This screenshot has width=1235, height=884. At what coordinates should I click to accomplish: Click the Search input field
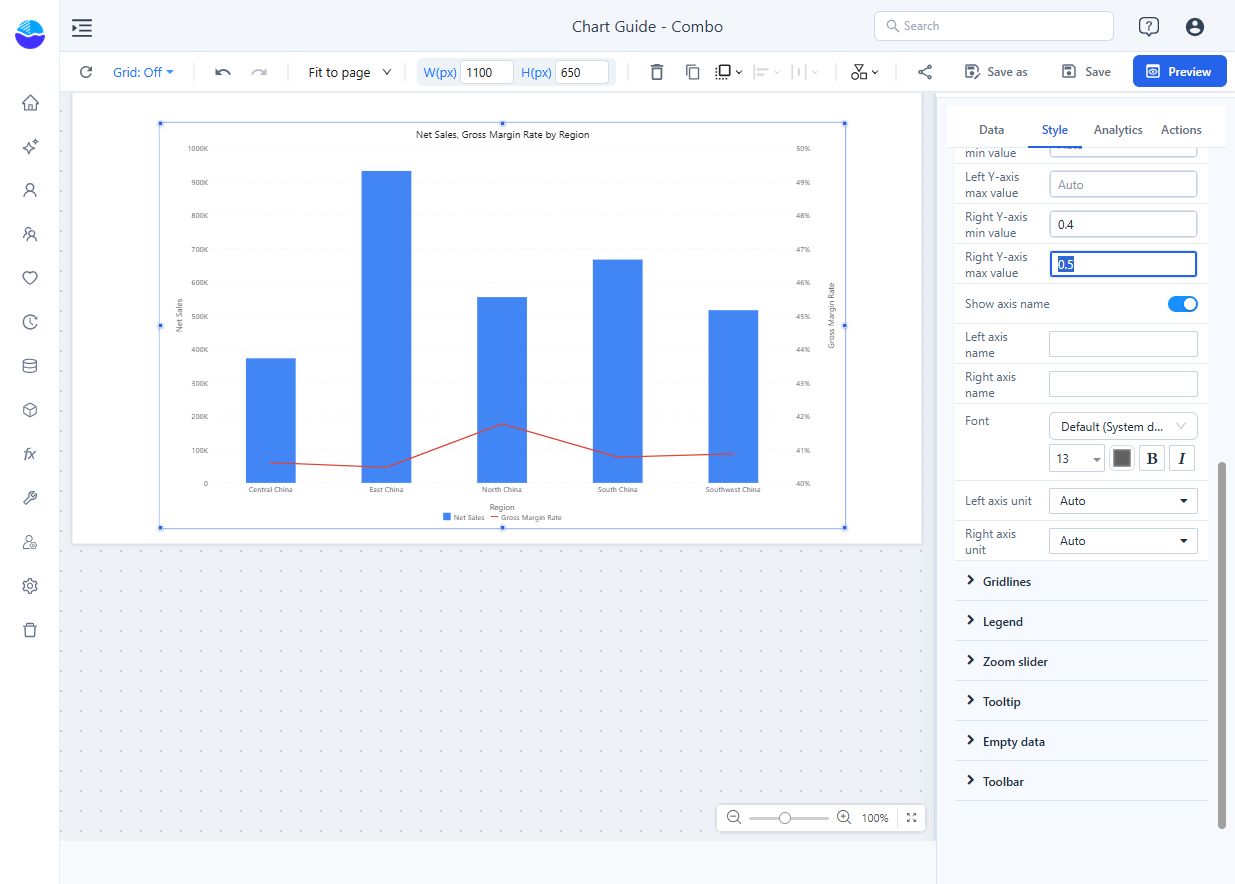[994, 26]
